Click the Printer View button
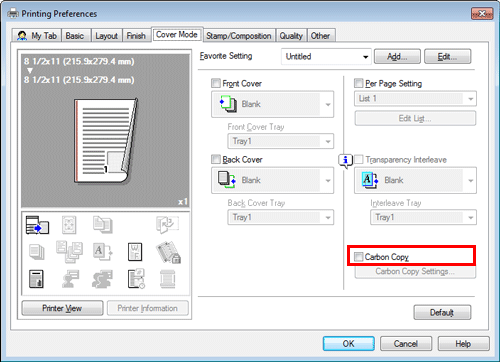Screen dimensions: 500x362 point(62,308)
